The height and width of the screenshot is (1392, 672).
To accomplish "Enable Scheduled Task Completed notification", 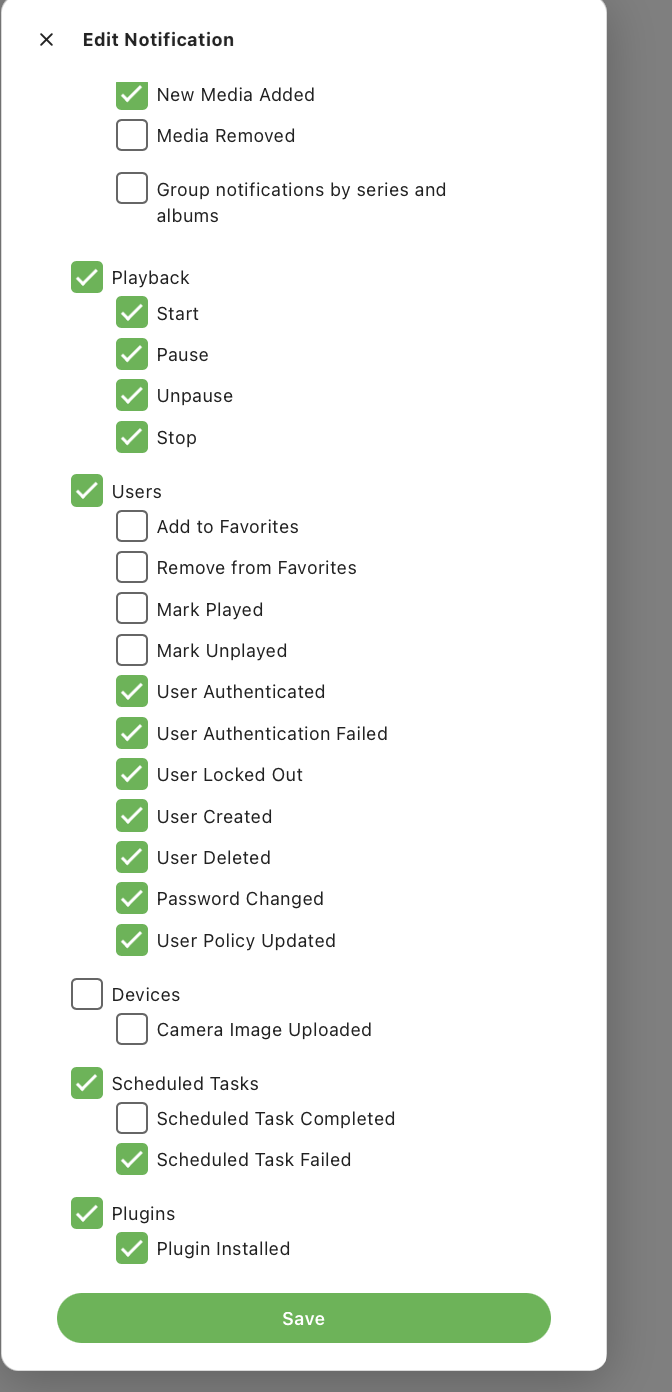I will pos(132,1118).
